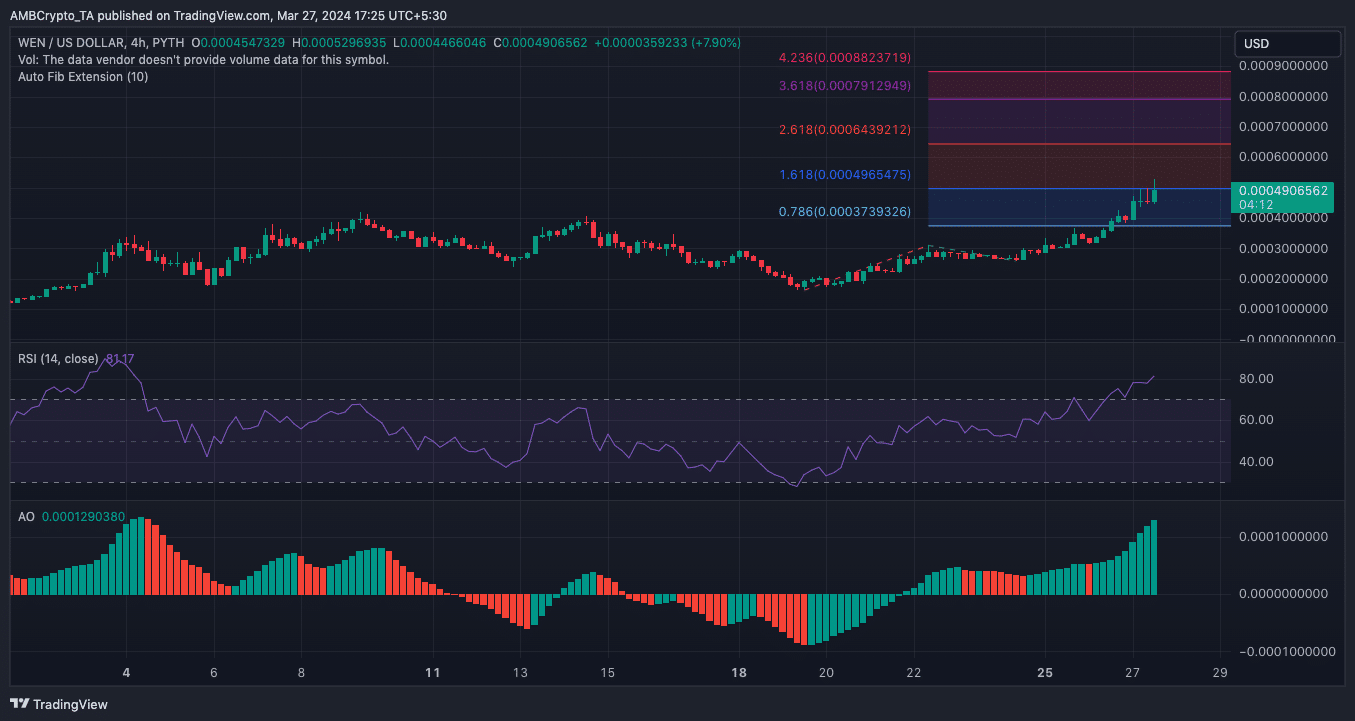The image size is (1355, 721).
Task: Click date label 4 on time axis
Action: coord(126,672)
